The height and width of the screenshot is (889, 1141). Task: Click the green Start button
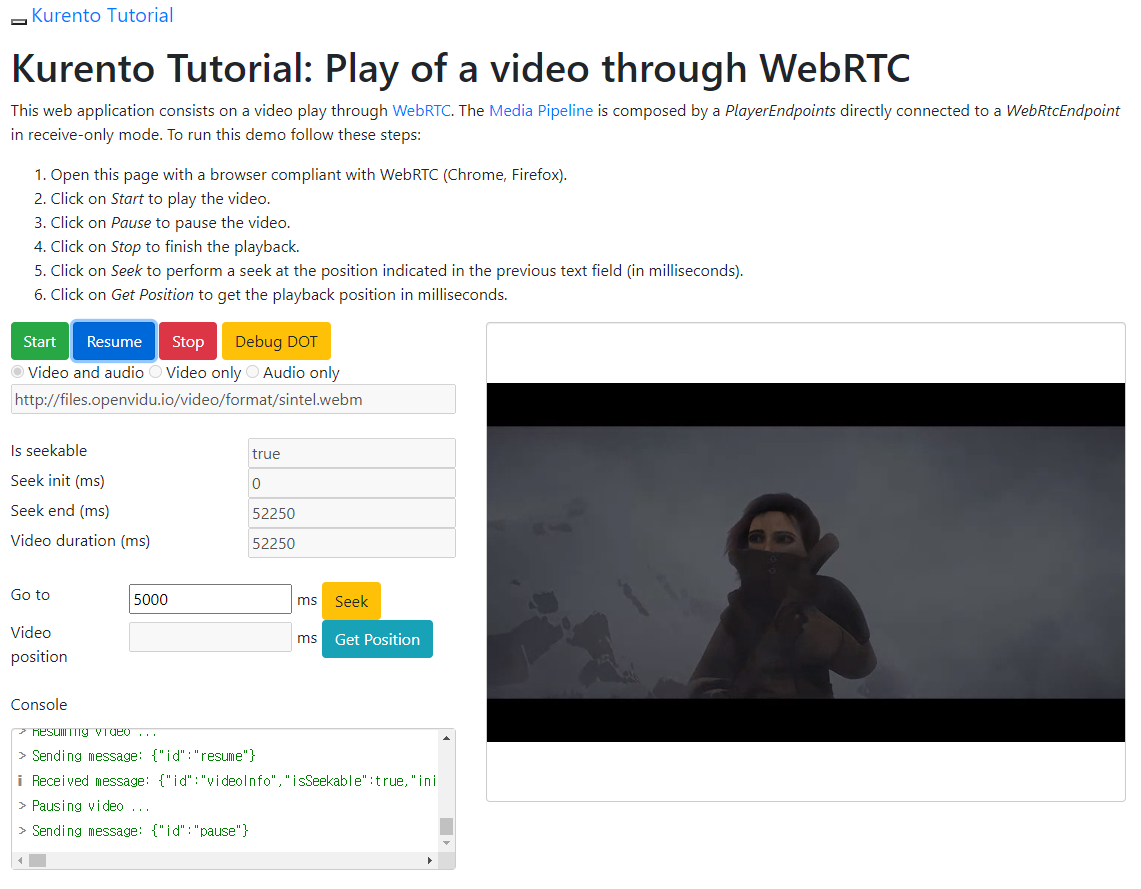coord(39,341)
